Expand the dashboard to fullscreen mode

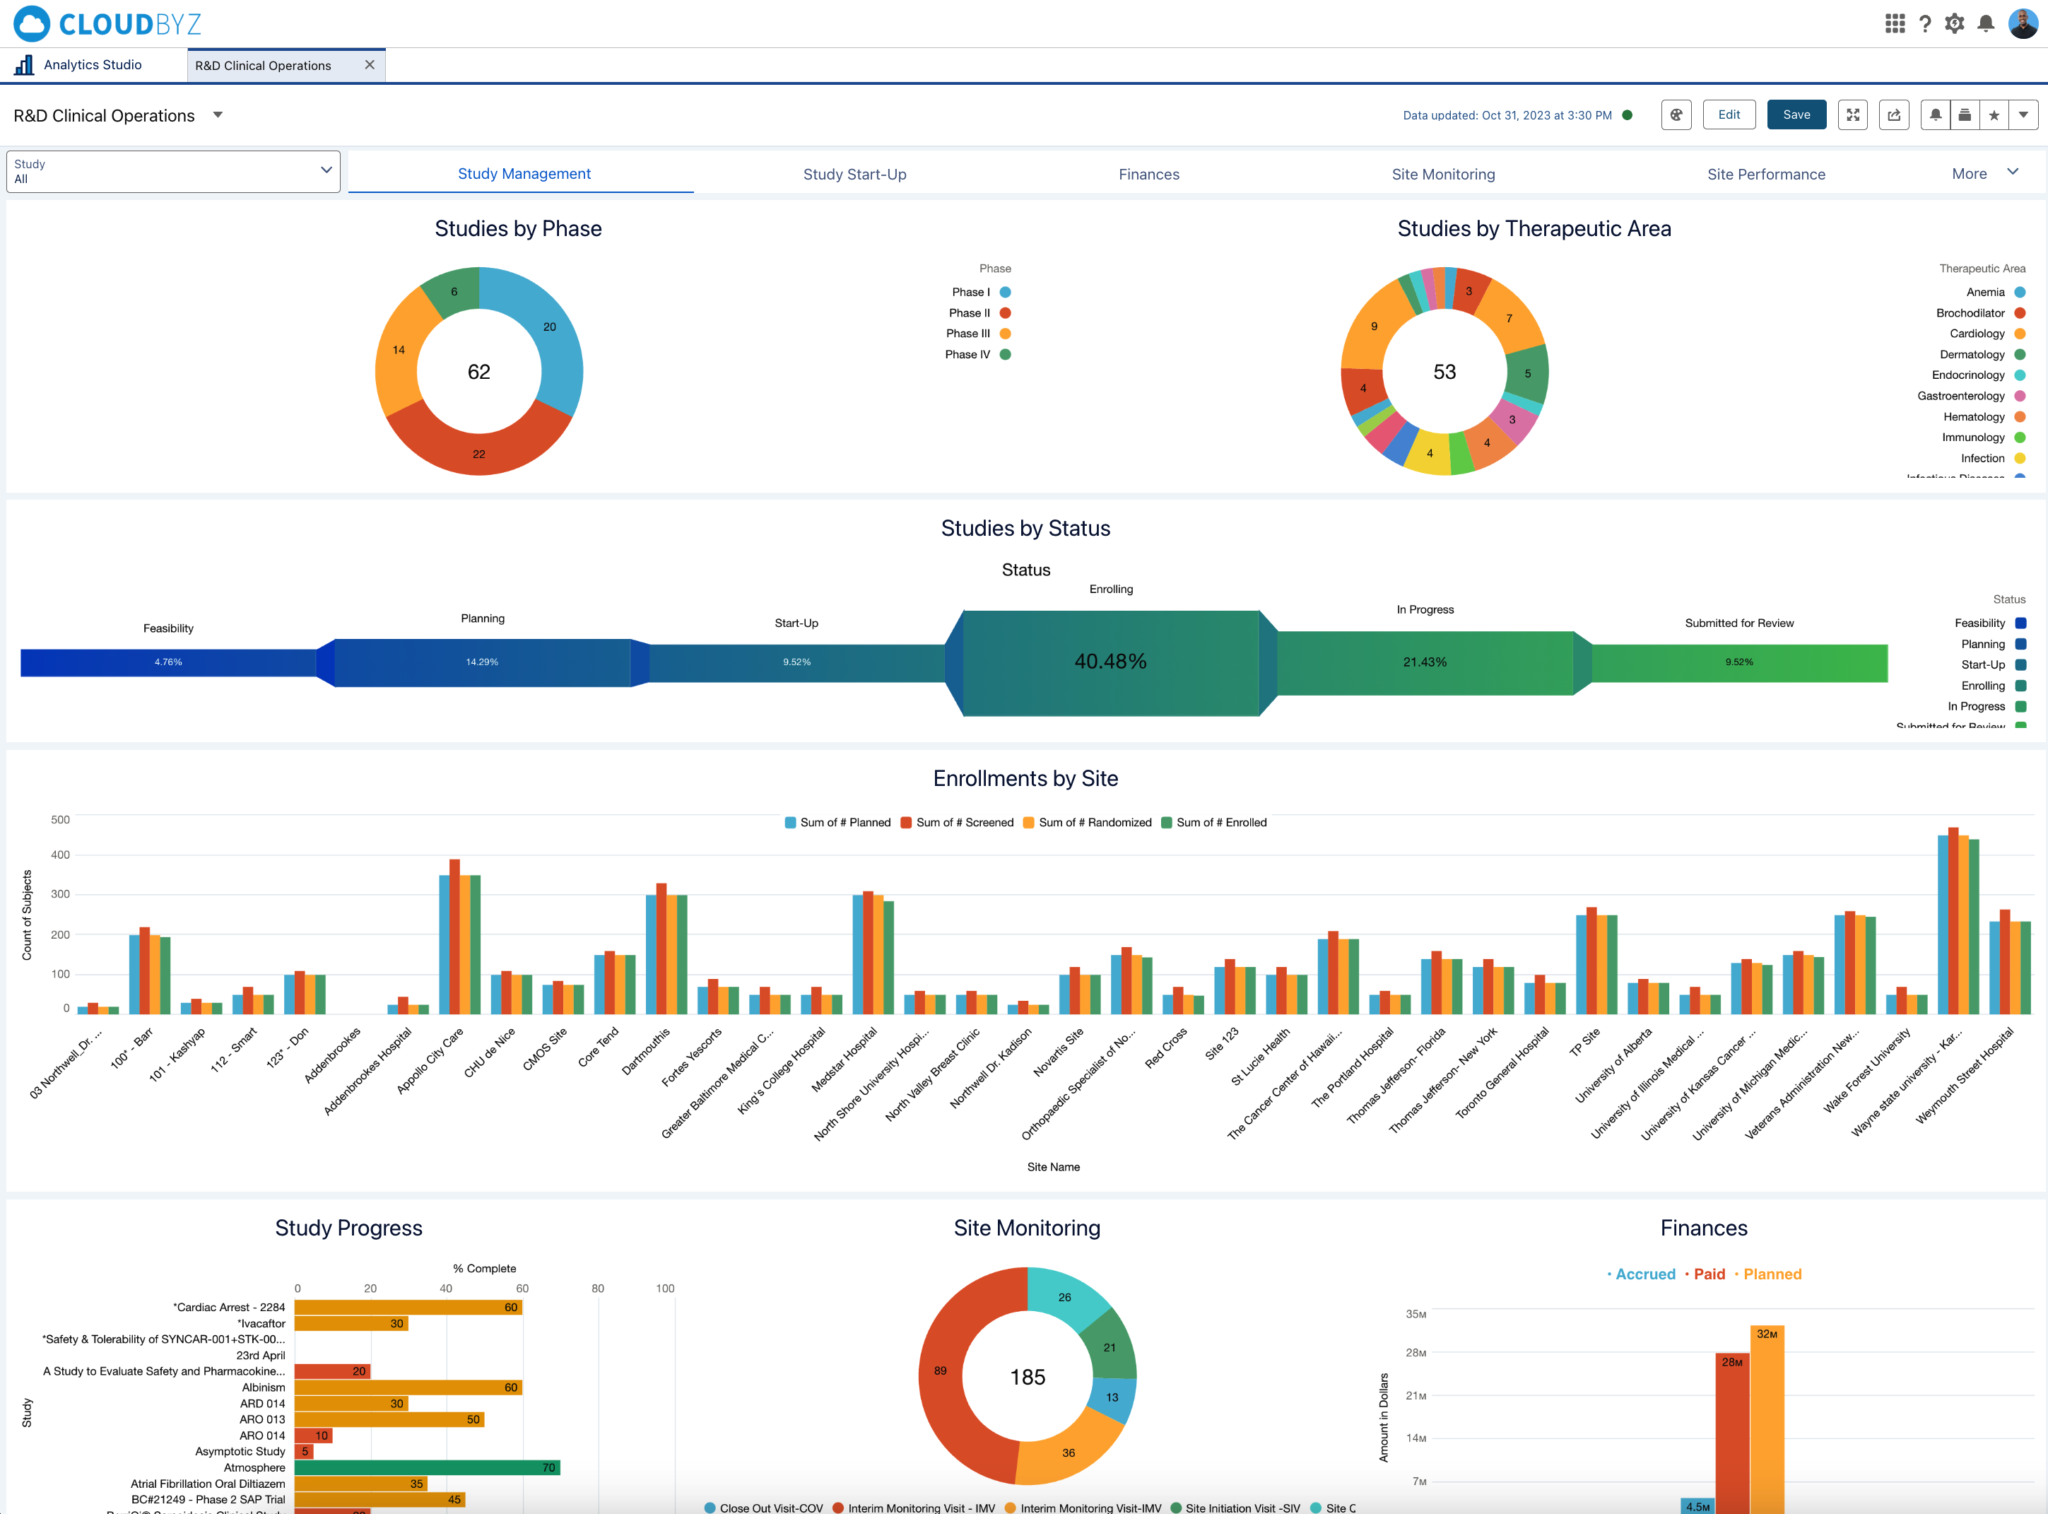click(1852, 114)
